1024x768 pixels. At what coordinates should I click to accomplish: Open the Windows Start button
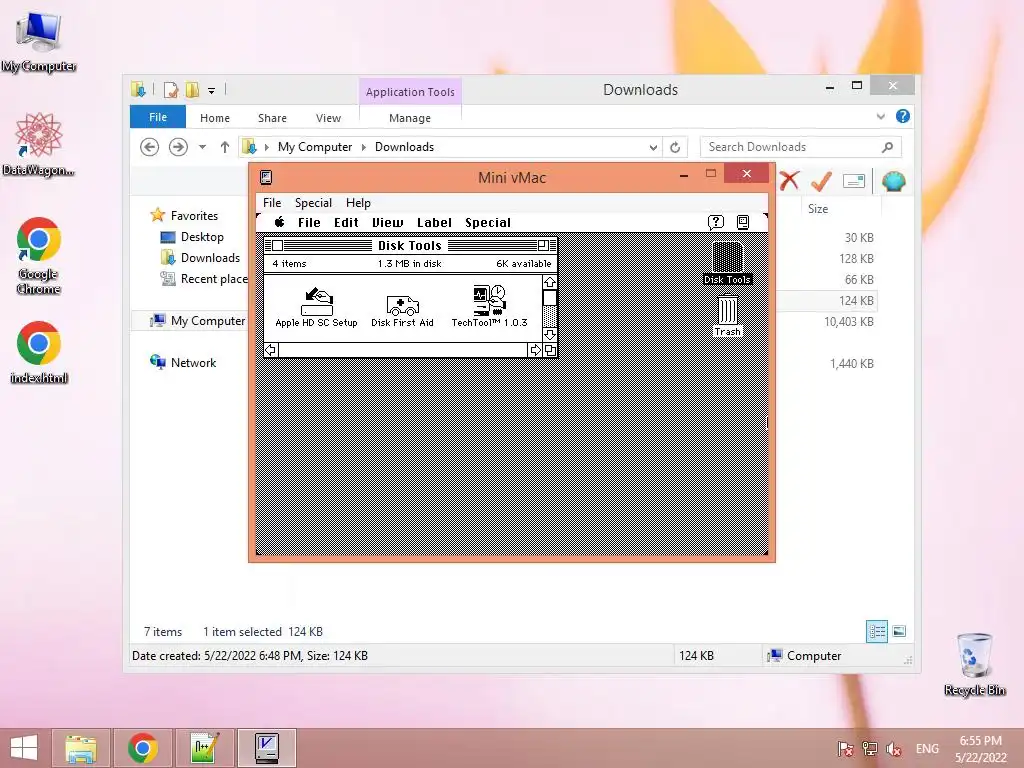point(24,748)
